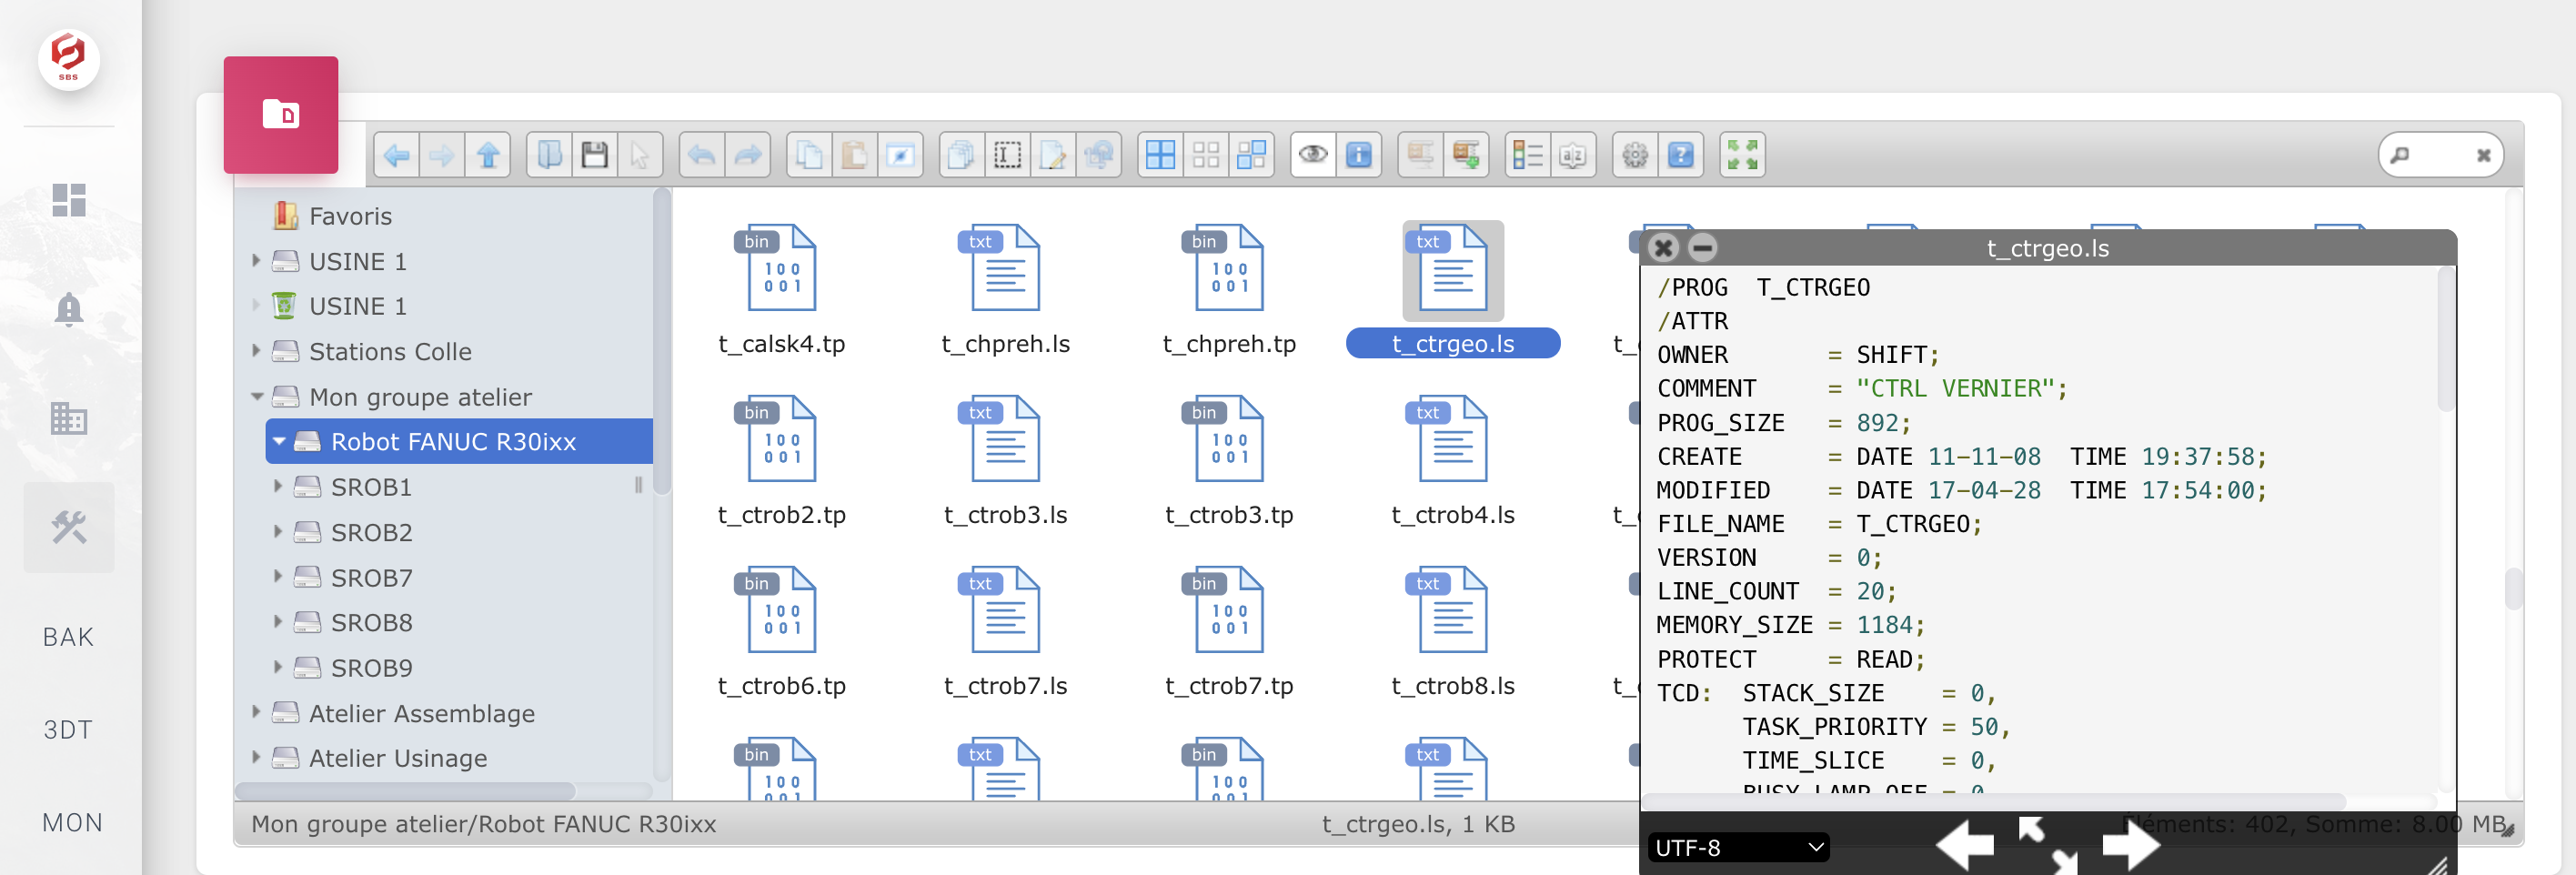The image size is (2576, 875).
Task: Expand the Atelier Usinage node
Action: point(256,758)
